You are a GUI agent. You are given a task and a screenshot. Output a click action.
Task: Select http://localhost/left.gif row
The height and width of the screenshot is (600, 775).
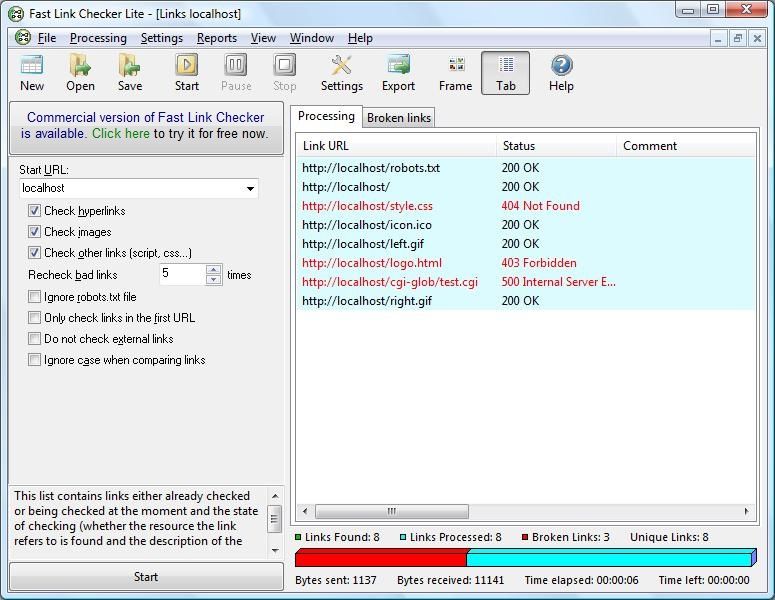click(x=526, y=244)
